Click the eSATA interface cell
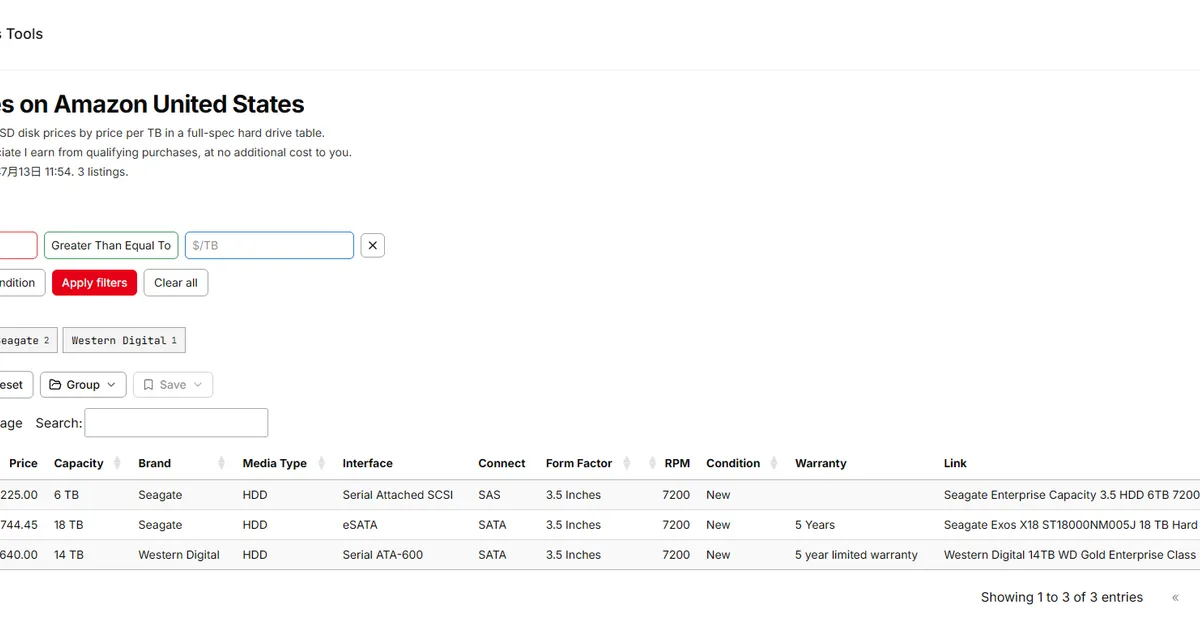This screenshot has height=630, width=1200. click(x=360, y=525)
